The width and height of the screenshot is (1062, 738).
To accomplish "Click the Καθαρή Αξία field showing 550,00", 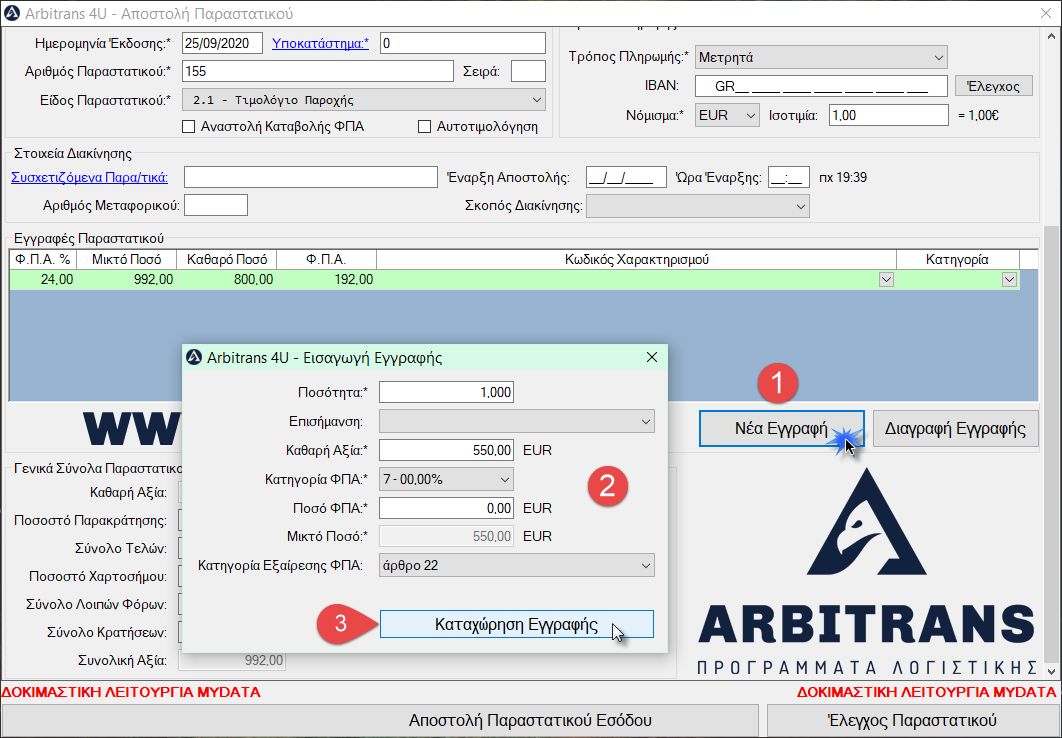I will [446, 450].
